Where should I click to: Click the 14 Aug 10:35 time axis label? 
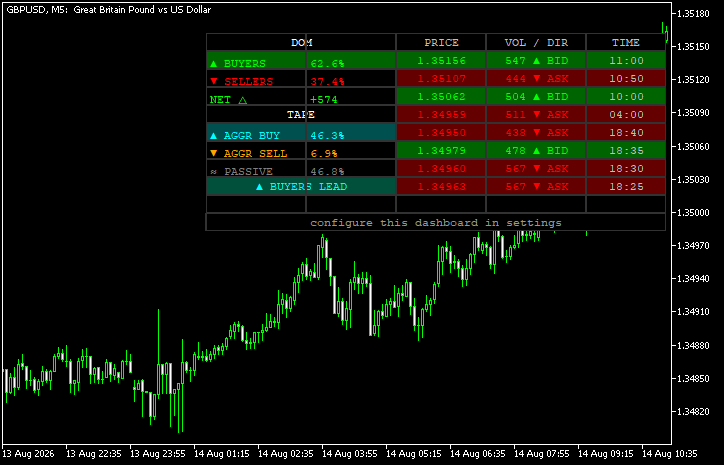670,454
